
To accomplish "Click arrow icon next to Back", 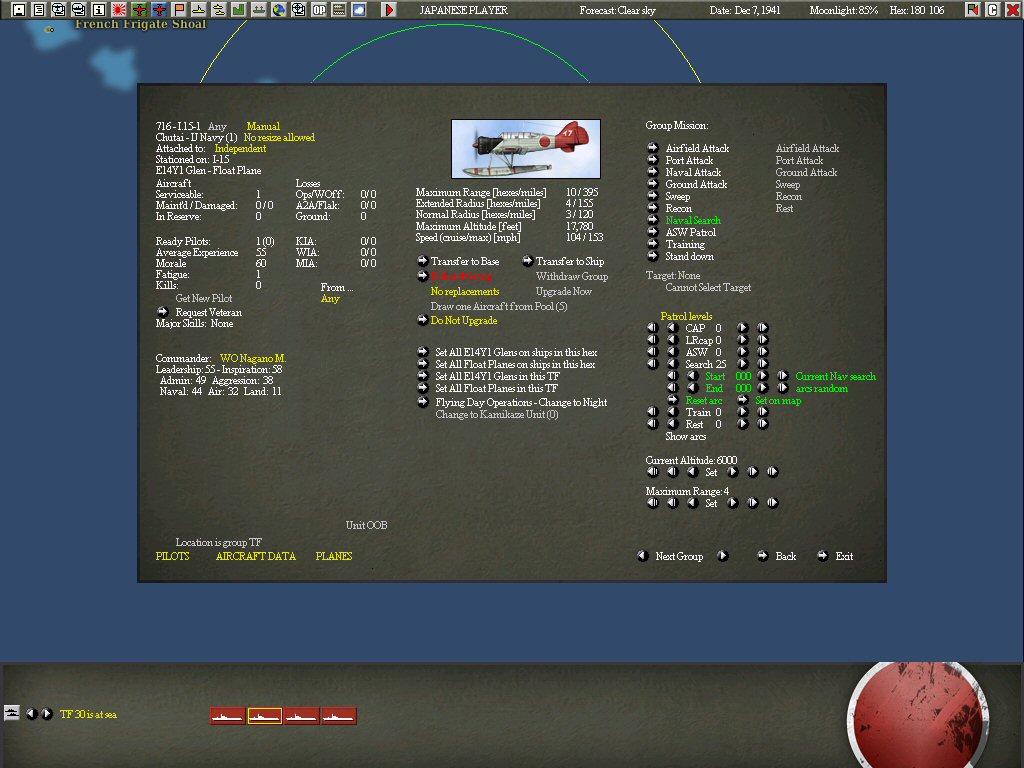I will [x=762, y=556].
